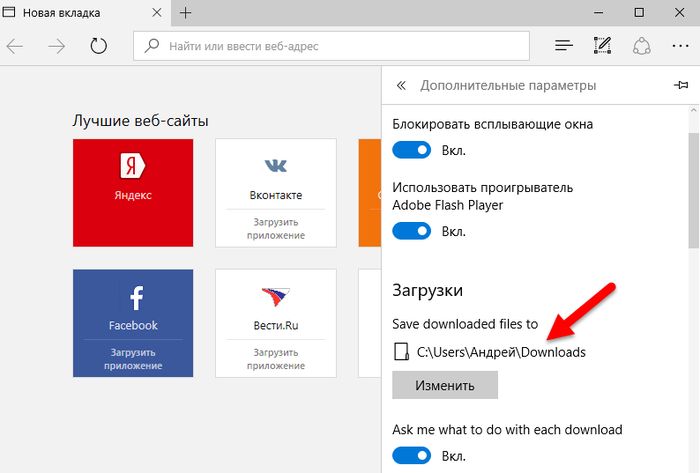Pin the settings pane with pin icon
Viewport: 700px width, 473px height.
click(x=681, y=85)
